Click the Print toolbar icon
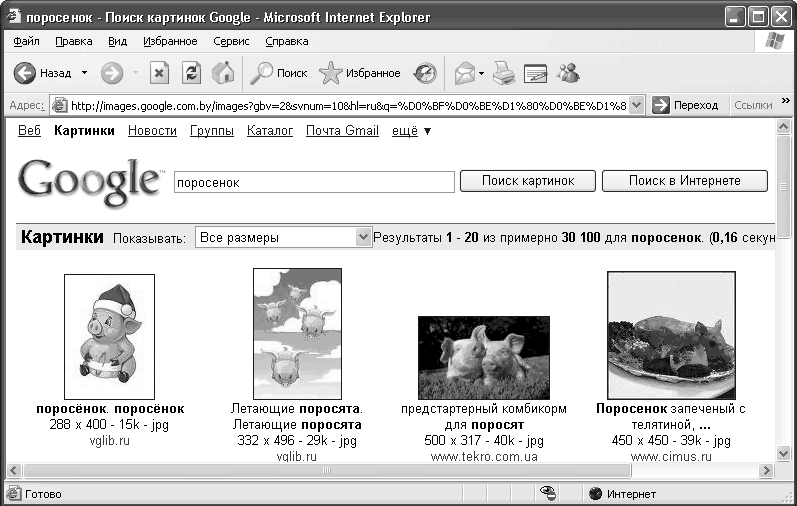 [504, 73]
